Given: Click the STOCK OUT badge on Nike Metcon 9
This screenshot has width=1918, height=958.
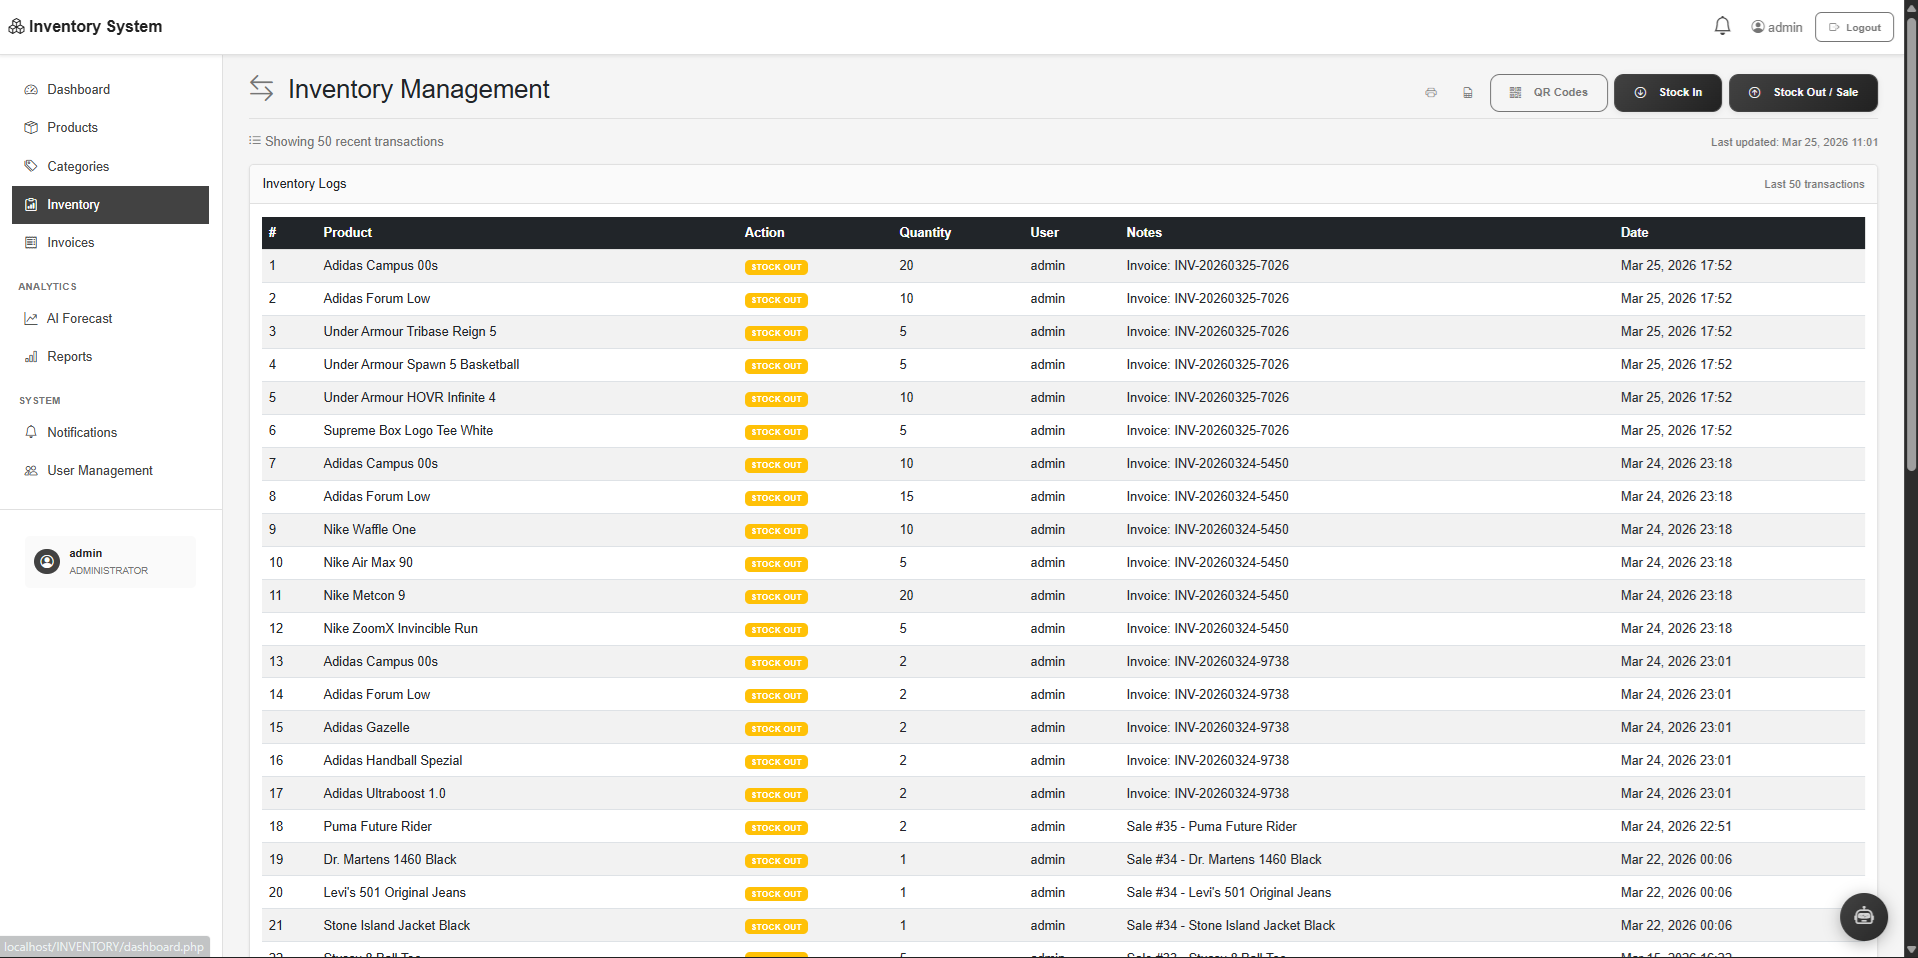Looking at the screenshot, I should point(776,596).
